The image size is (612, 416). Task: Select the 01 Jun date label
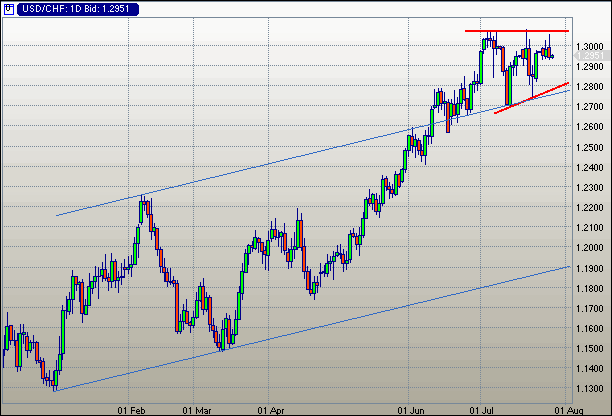tap(412, 408)
